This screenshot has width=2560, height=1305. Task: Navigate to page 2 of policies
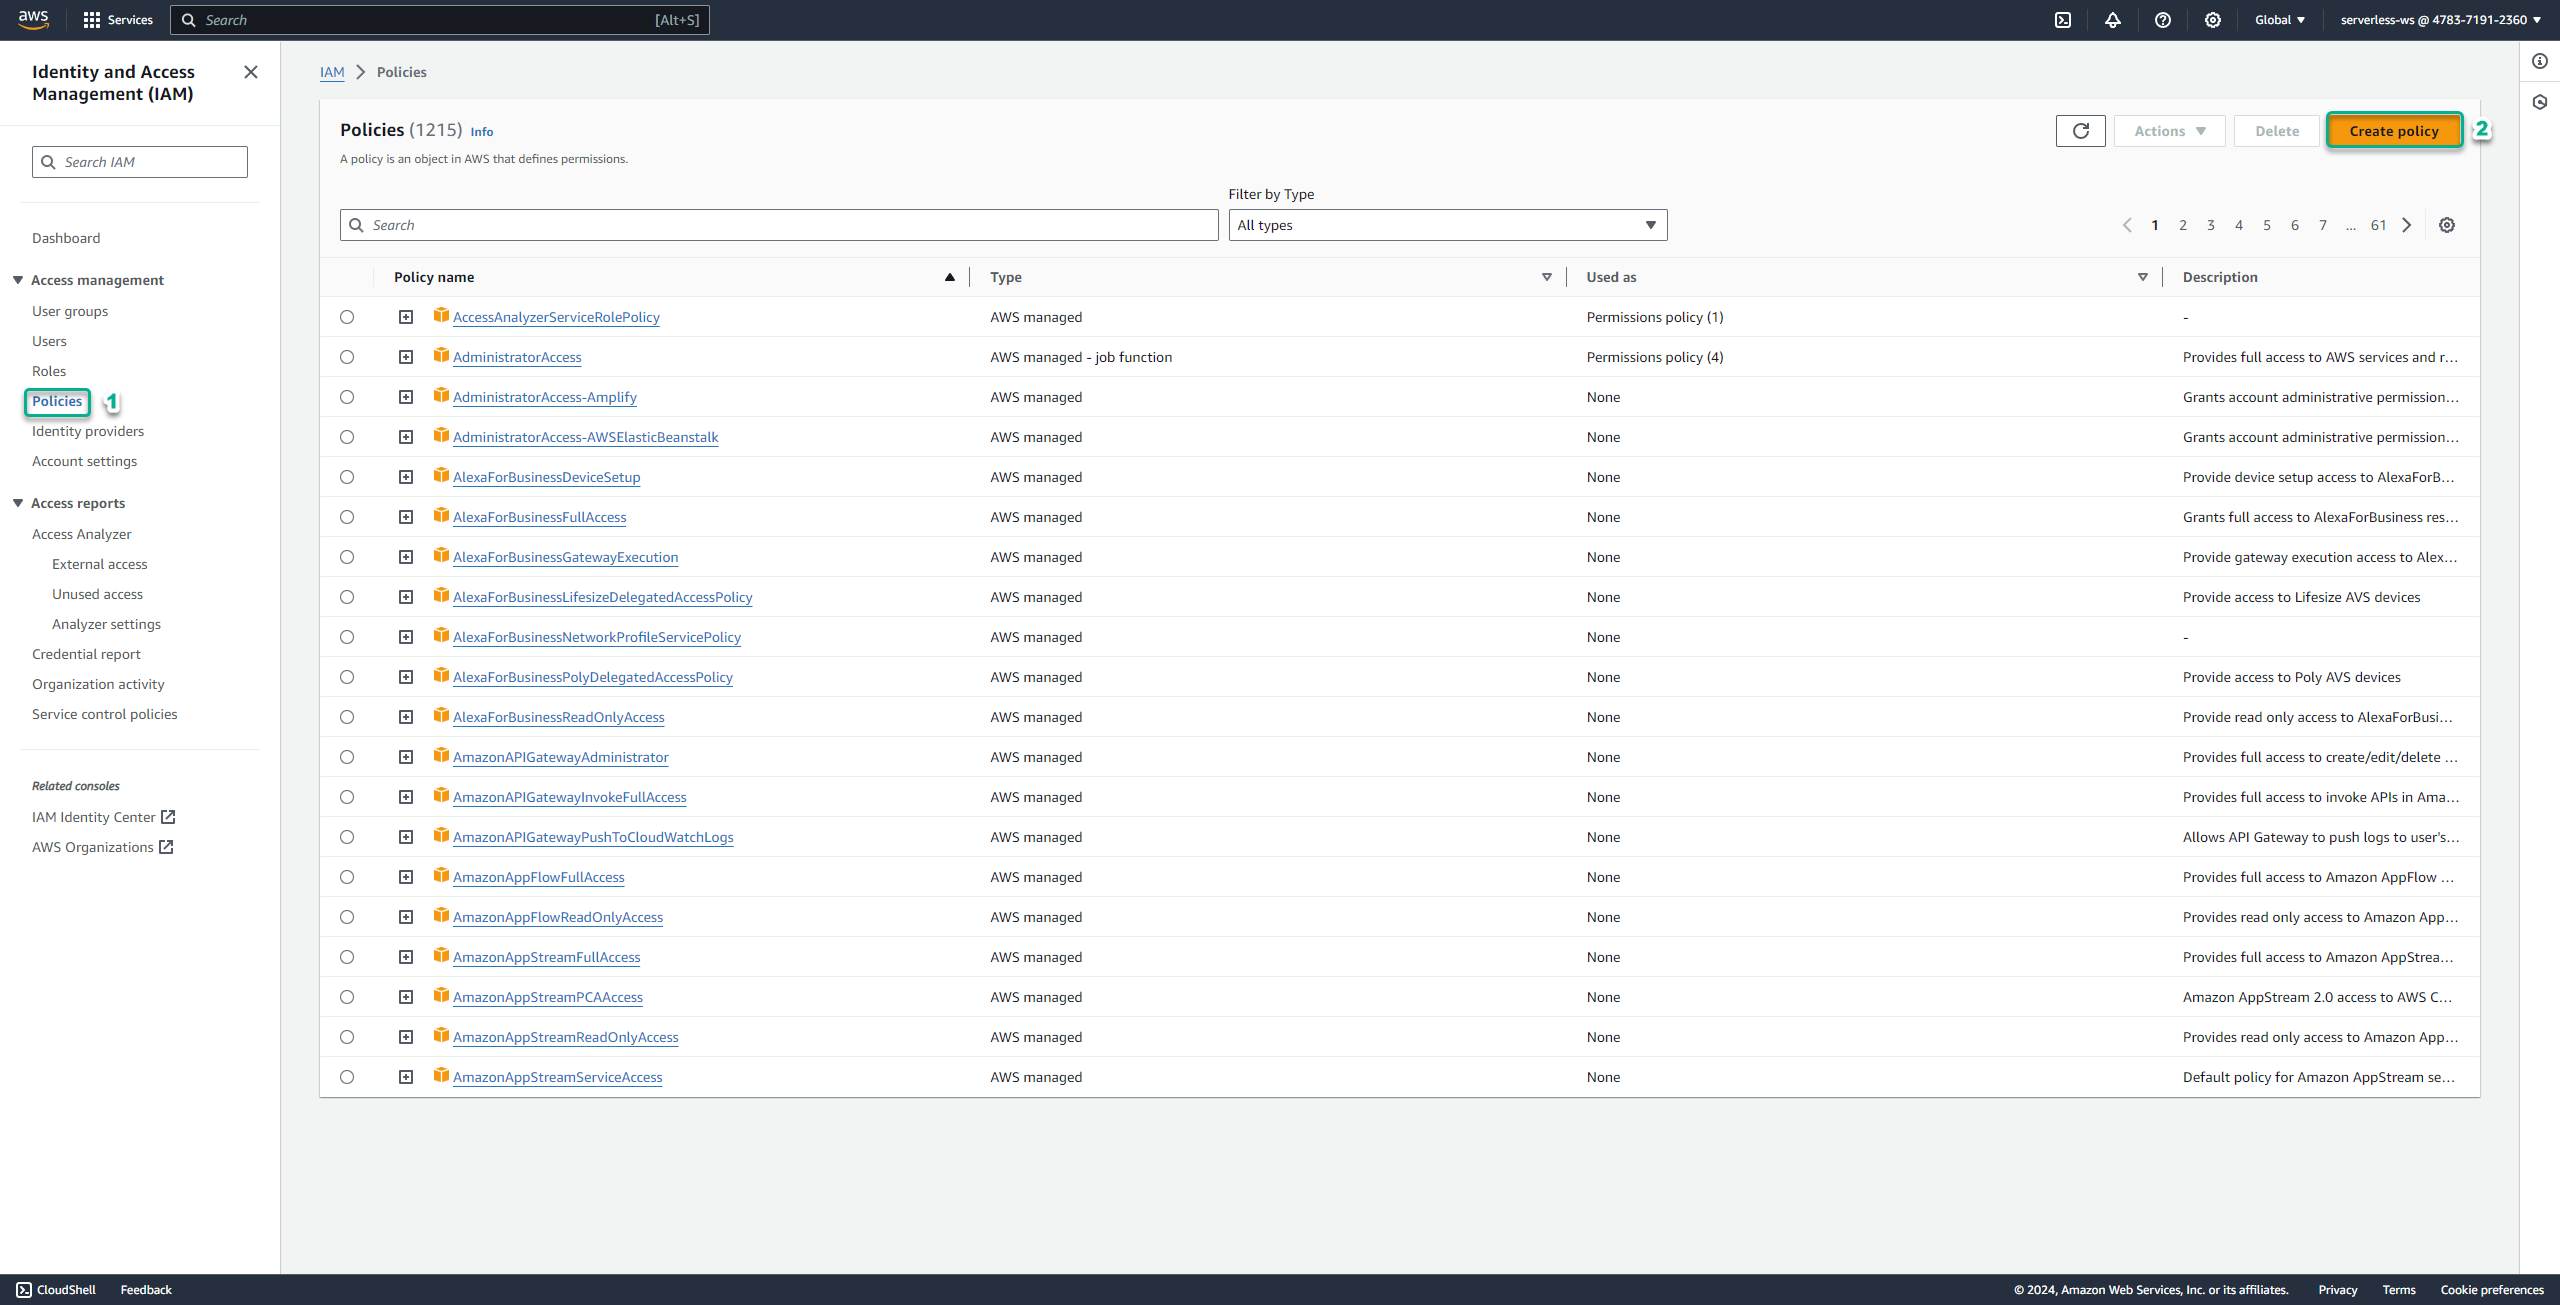pyautogui.click(x=2184, y=223)
